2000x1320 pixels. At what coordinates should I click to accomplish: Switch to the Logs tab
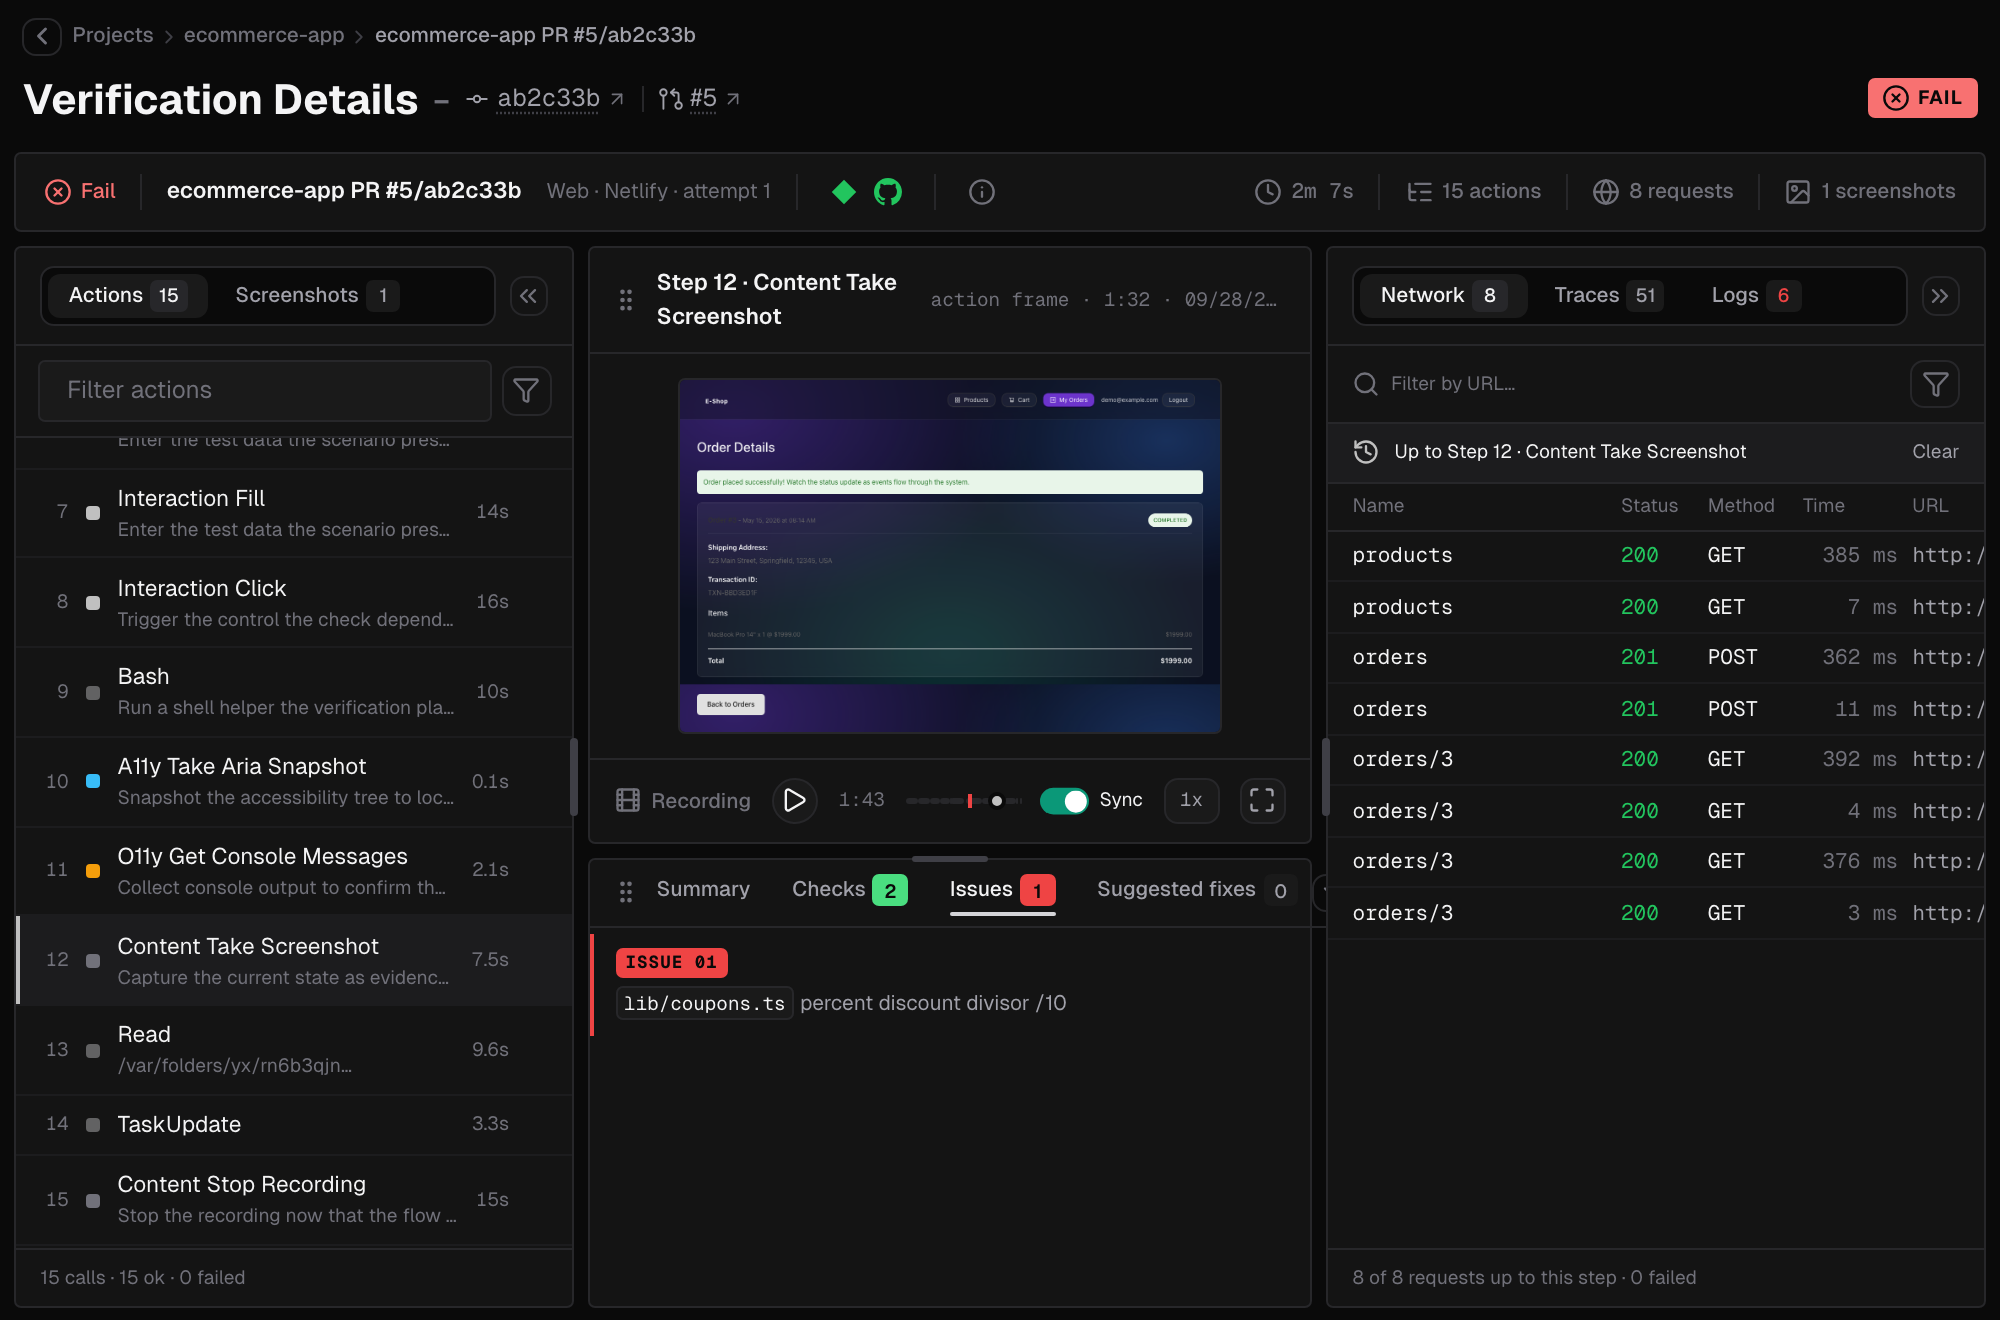point(1755,296)
